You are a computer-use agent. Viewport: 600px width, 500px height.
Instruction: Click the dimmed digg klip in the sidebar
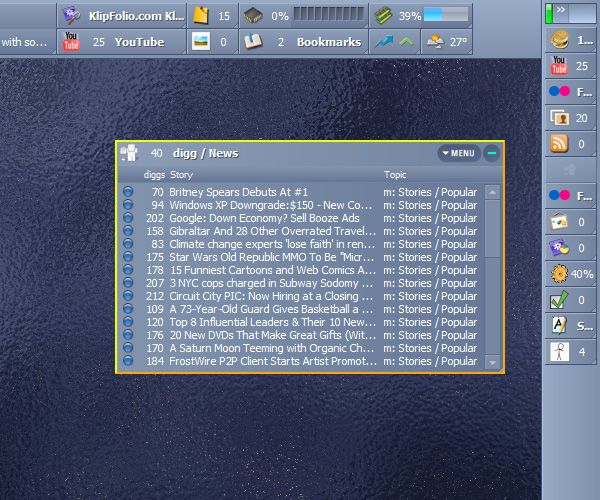(570, 170)
